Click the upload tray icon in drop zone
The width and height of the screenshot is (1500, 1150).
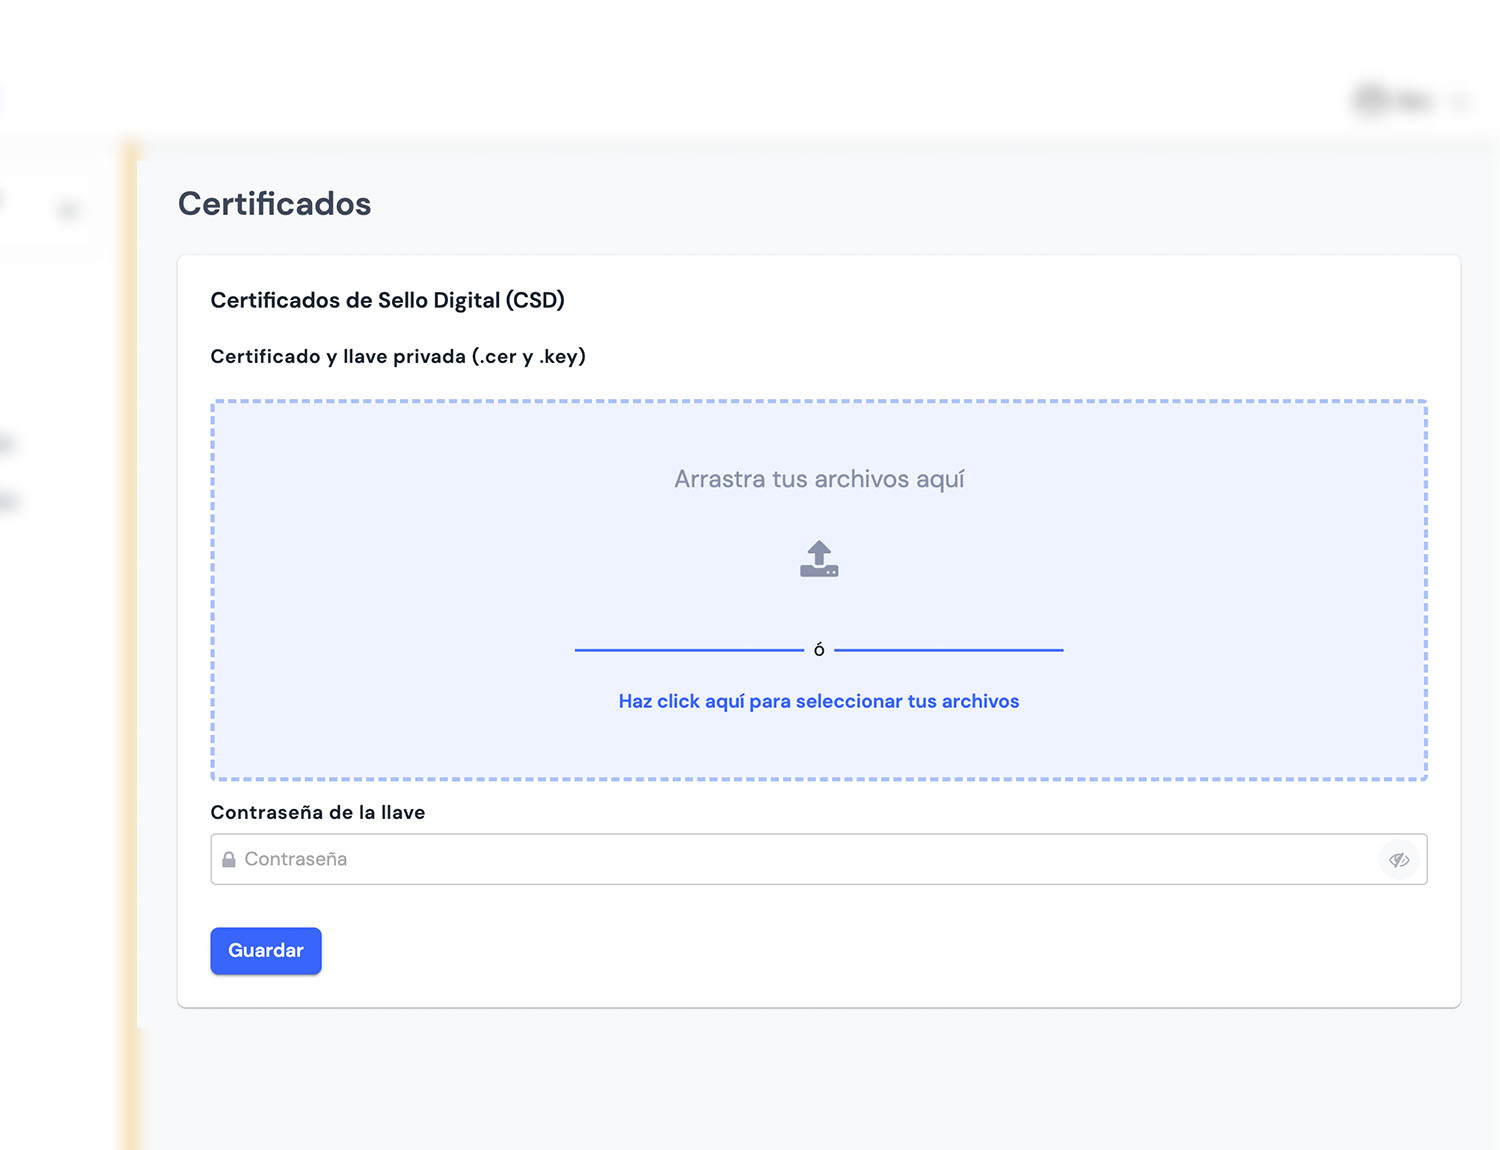(x=819, y=559)
